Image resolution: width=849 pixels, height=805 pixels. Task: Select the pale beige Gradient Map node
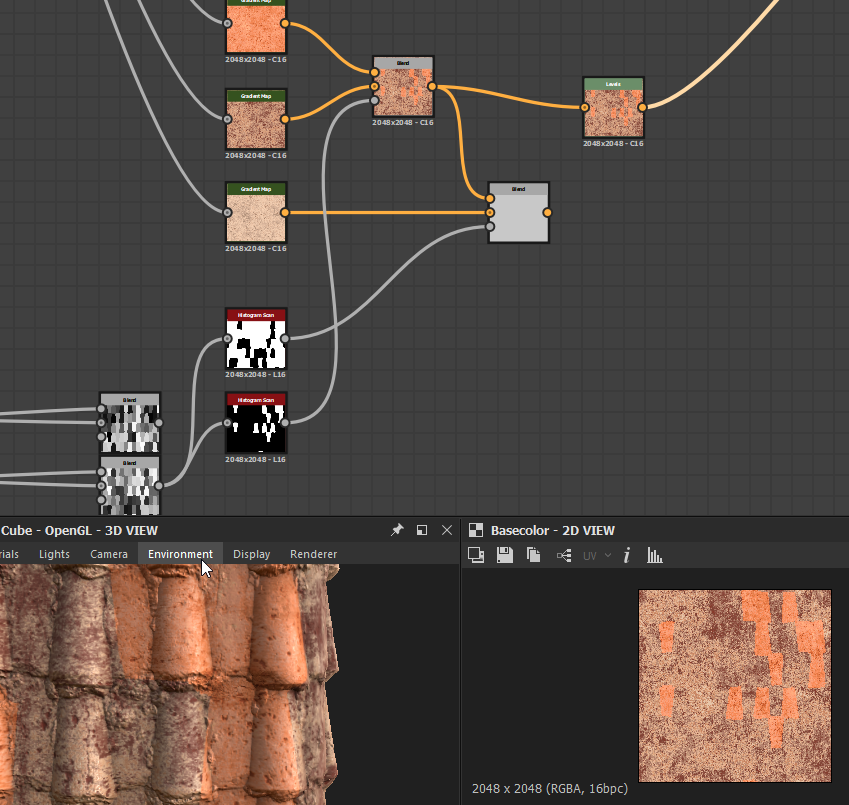pos(256,213)
